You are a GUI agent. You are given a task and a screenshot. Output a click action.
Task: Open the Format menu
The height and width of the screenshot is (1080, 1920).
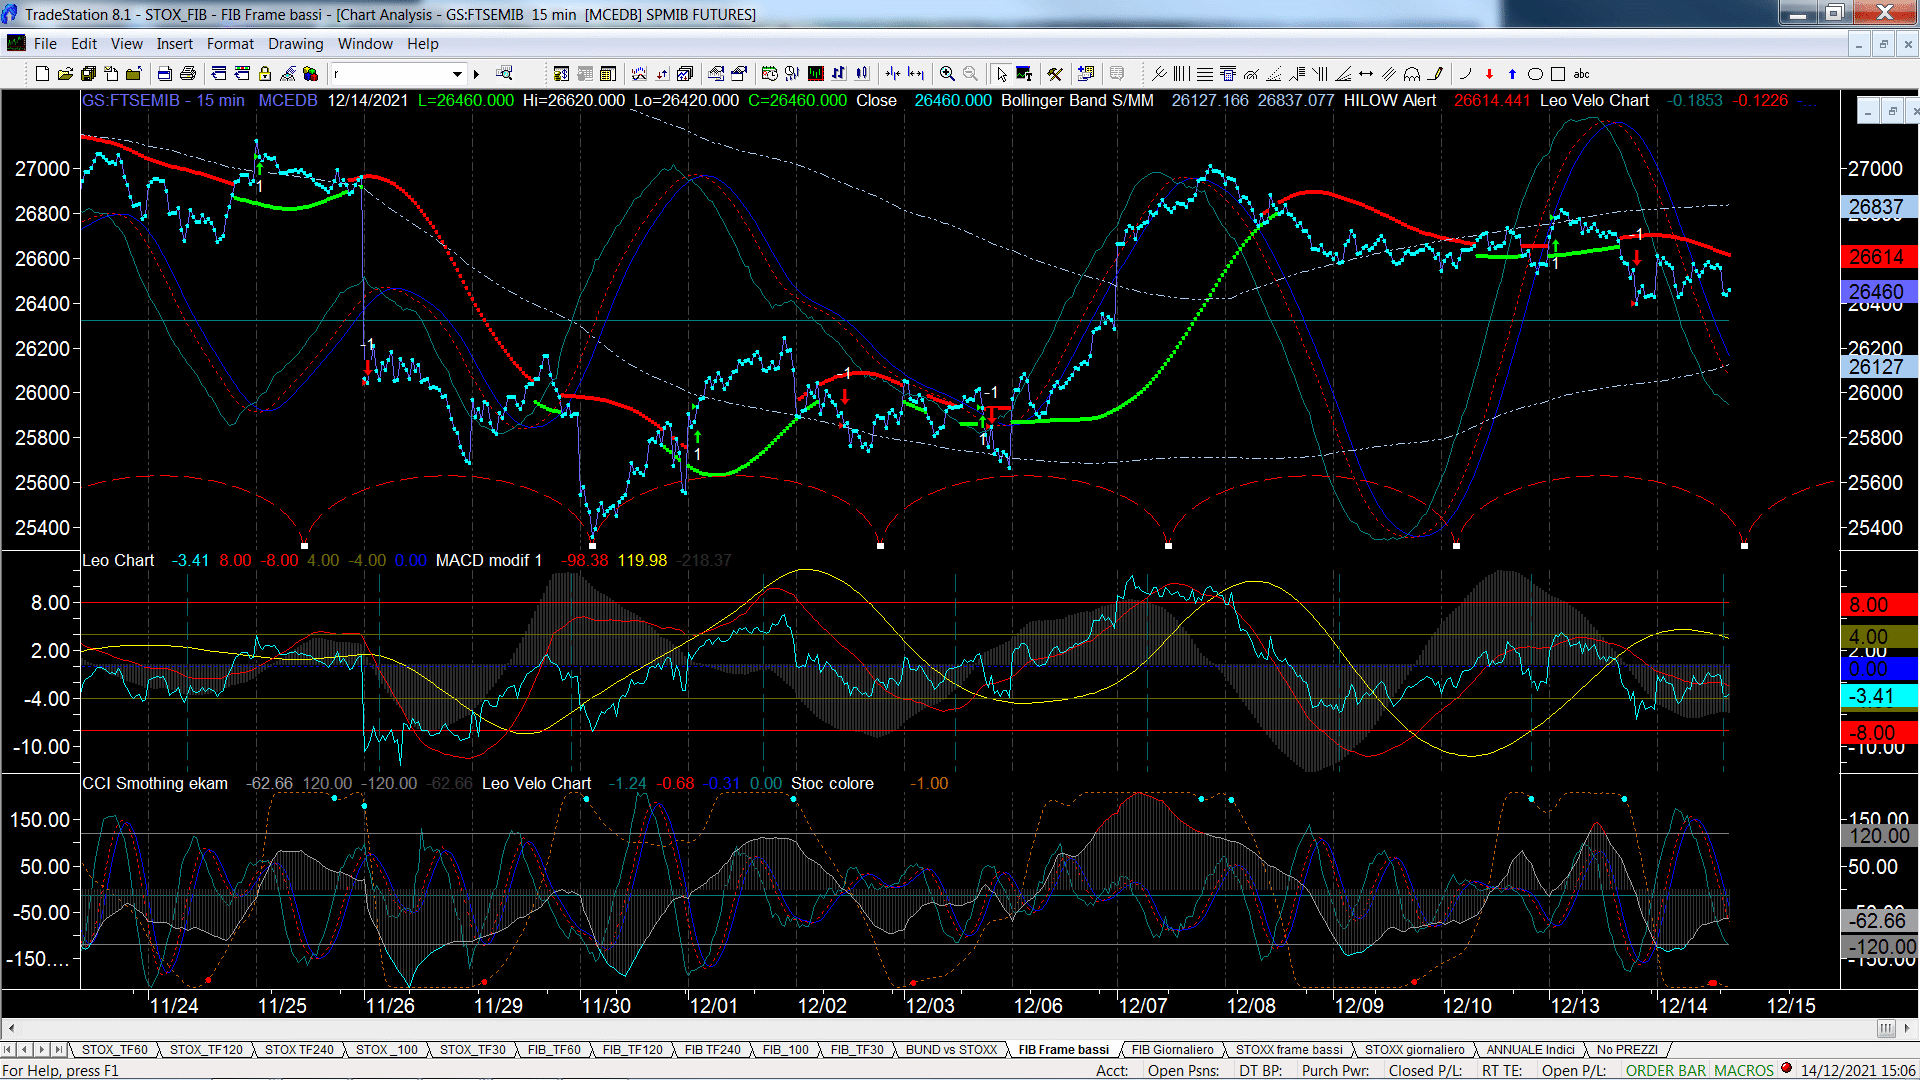click(230, 44)
